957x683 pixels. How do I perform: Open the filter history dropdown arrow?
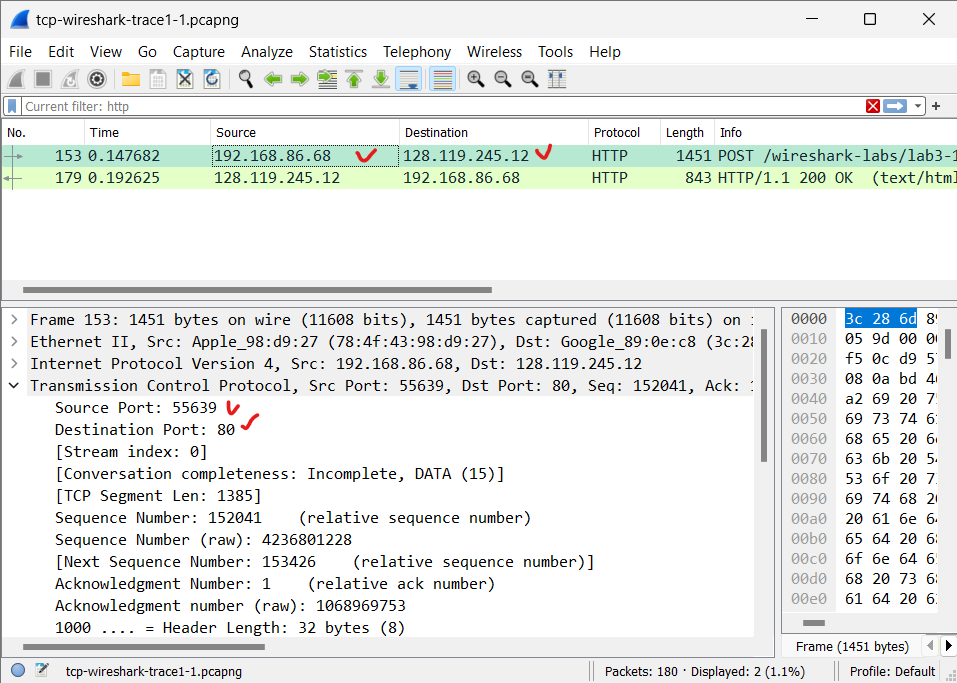coord(917,106)
